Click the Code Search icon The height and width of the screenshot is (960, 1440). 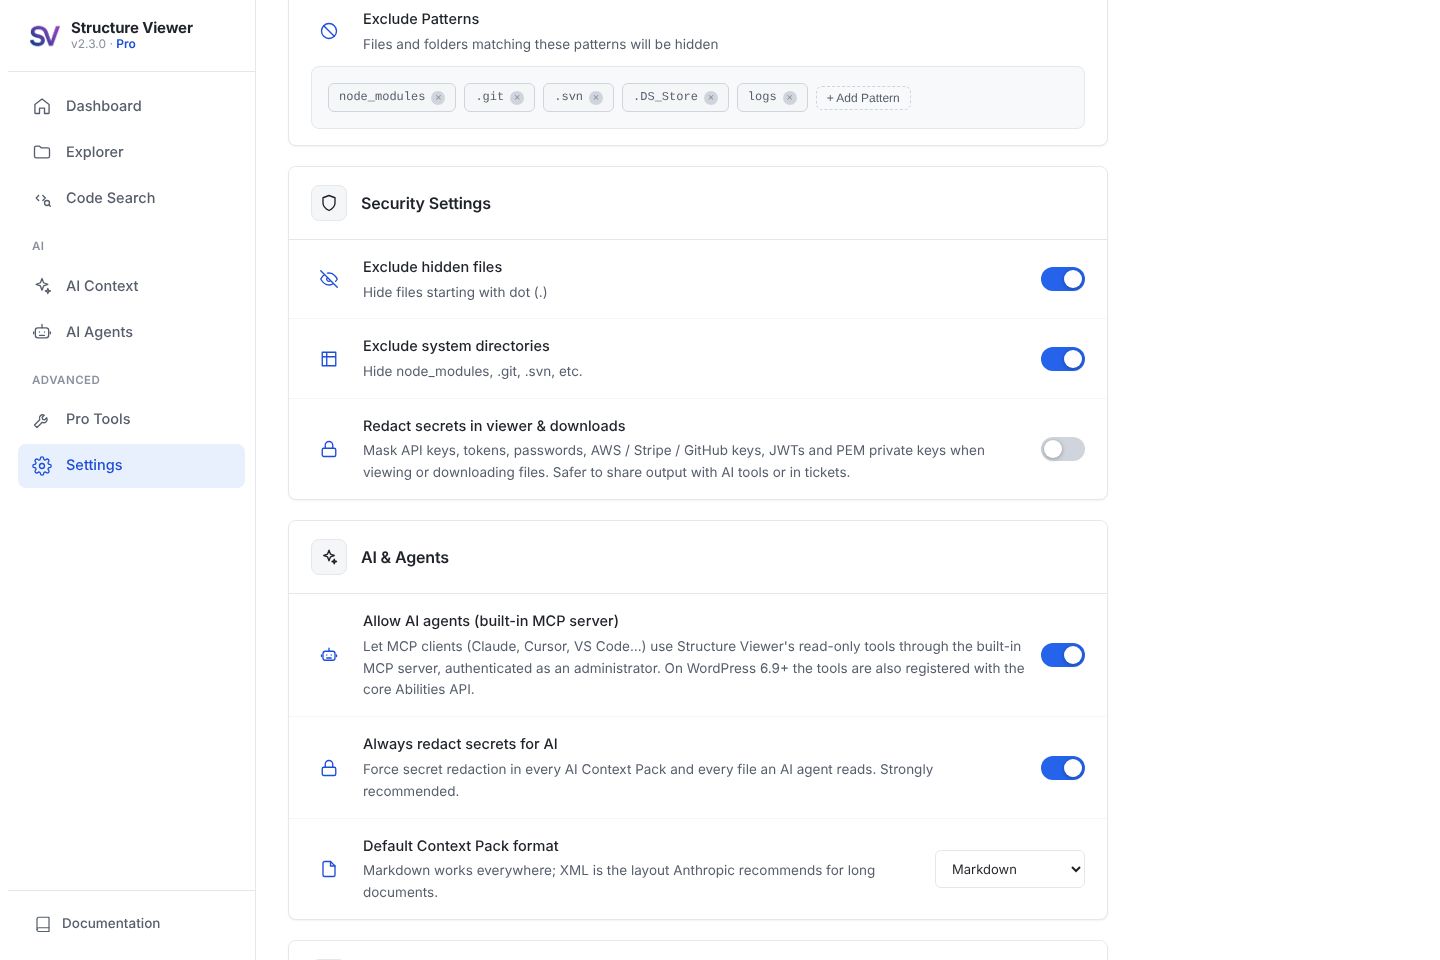(42, 198)
